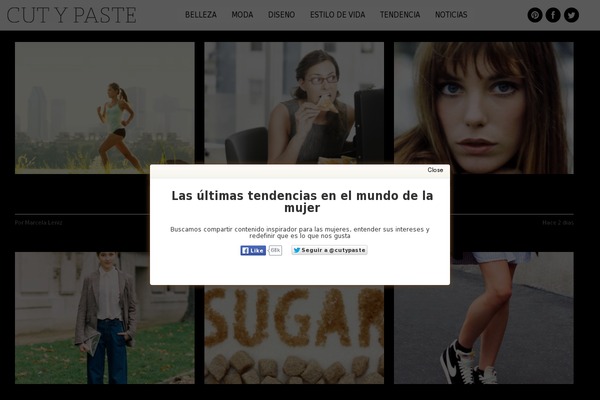This screenshot has width=600, height=400.
Task: Click the Facebook like count bubble
Action: coord(275,250)
